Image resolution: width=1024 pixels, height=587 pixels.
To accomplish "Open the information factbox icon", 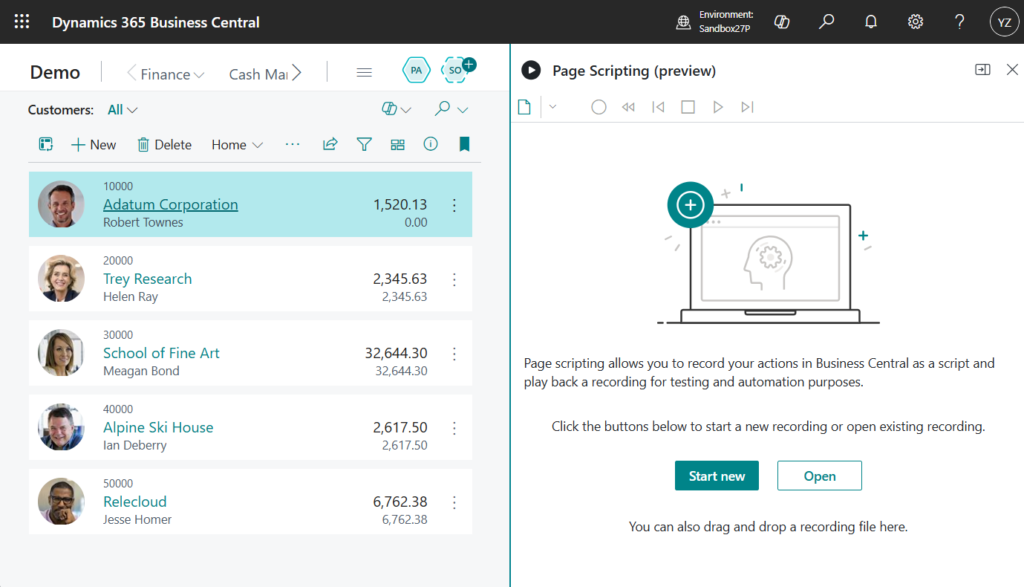I will pyautogui.click(x=431, y=144).
